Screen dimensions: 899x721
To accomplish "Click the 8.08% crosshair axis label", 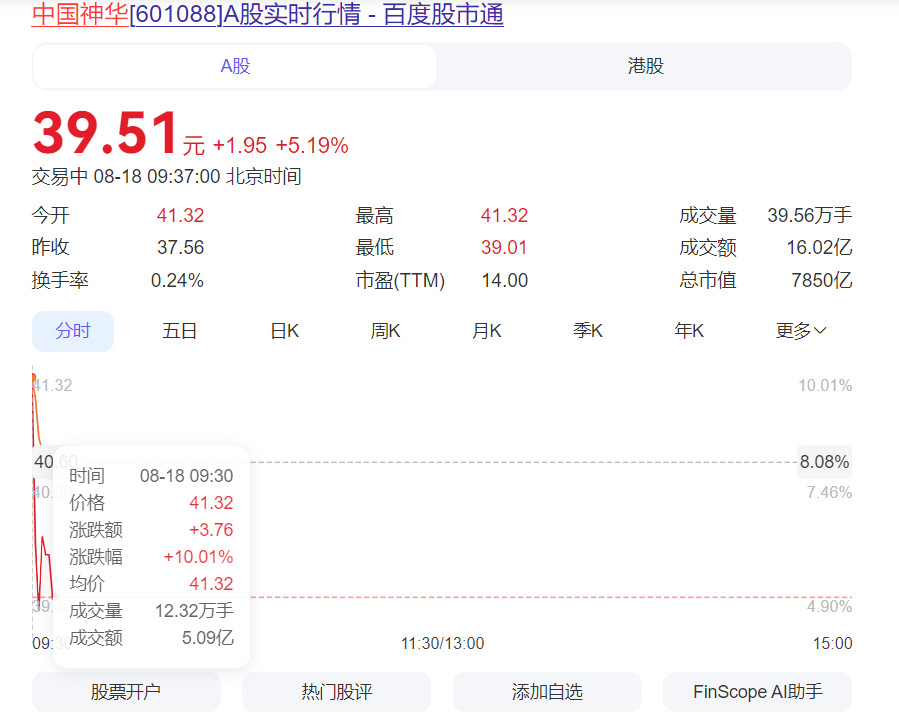I will click(824, 462).
